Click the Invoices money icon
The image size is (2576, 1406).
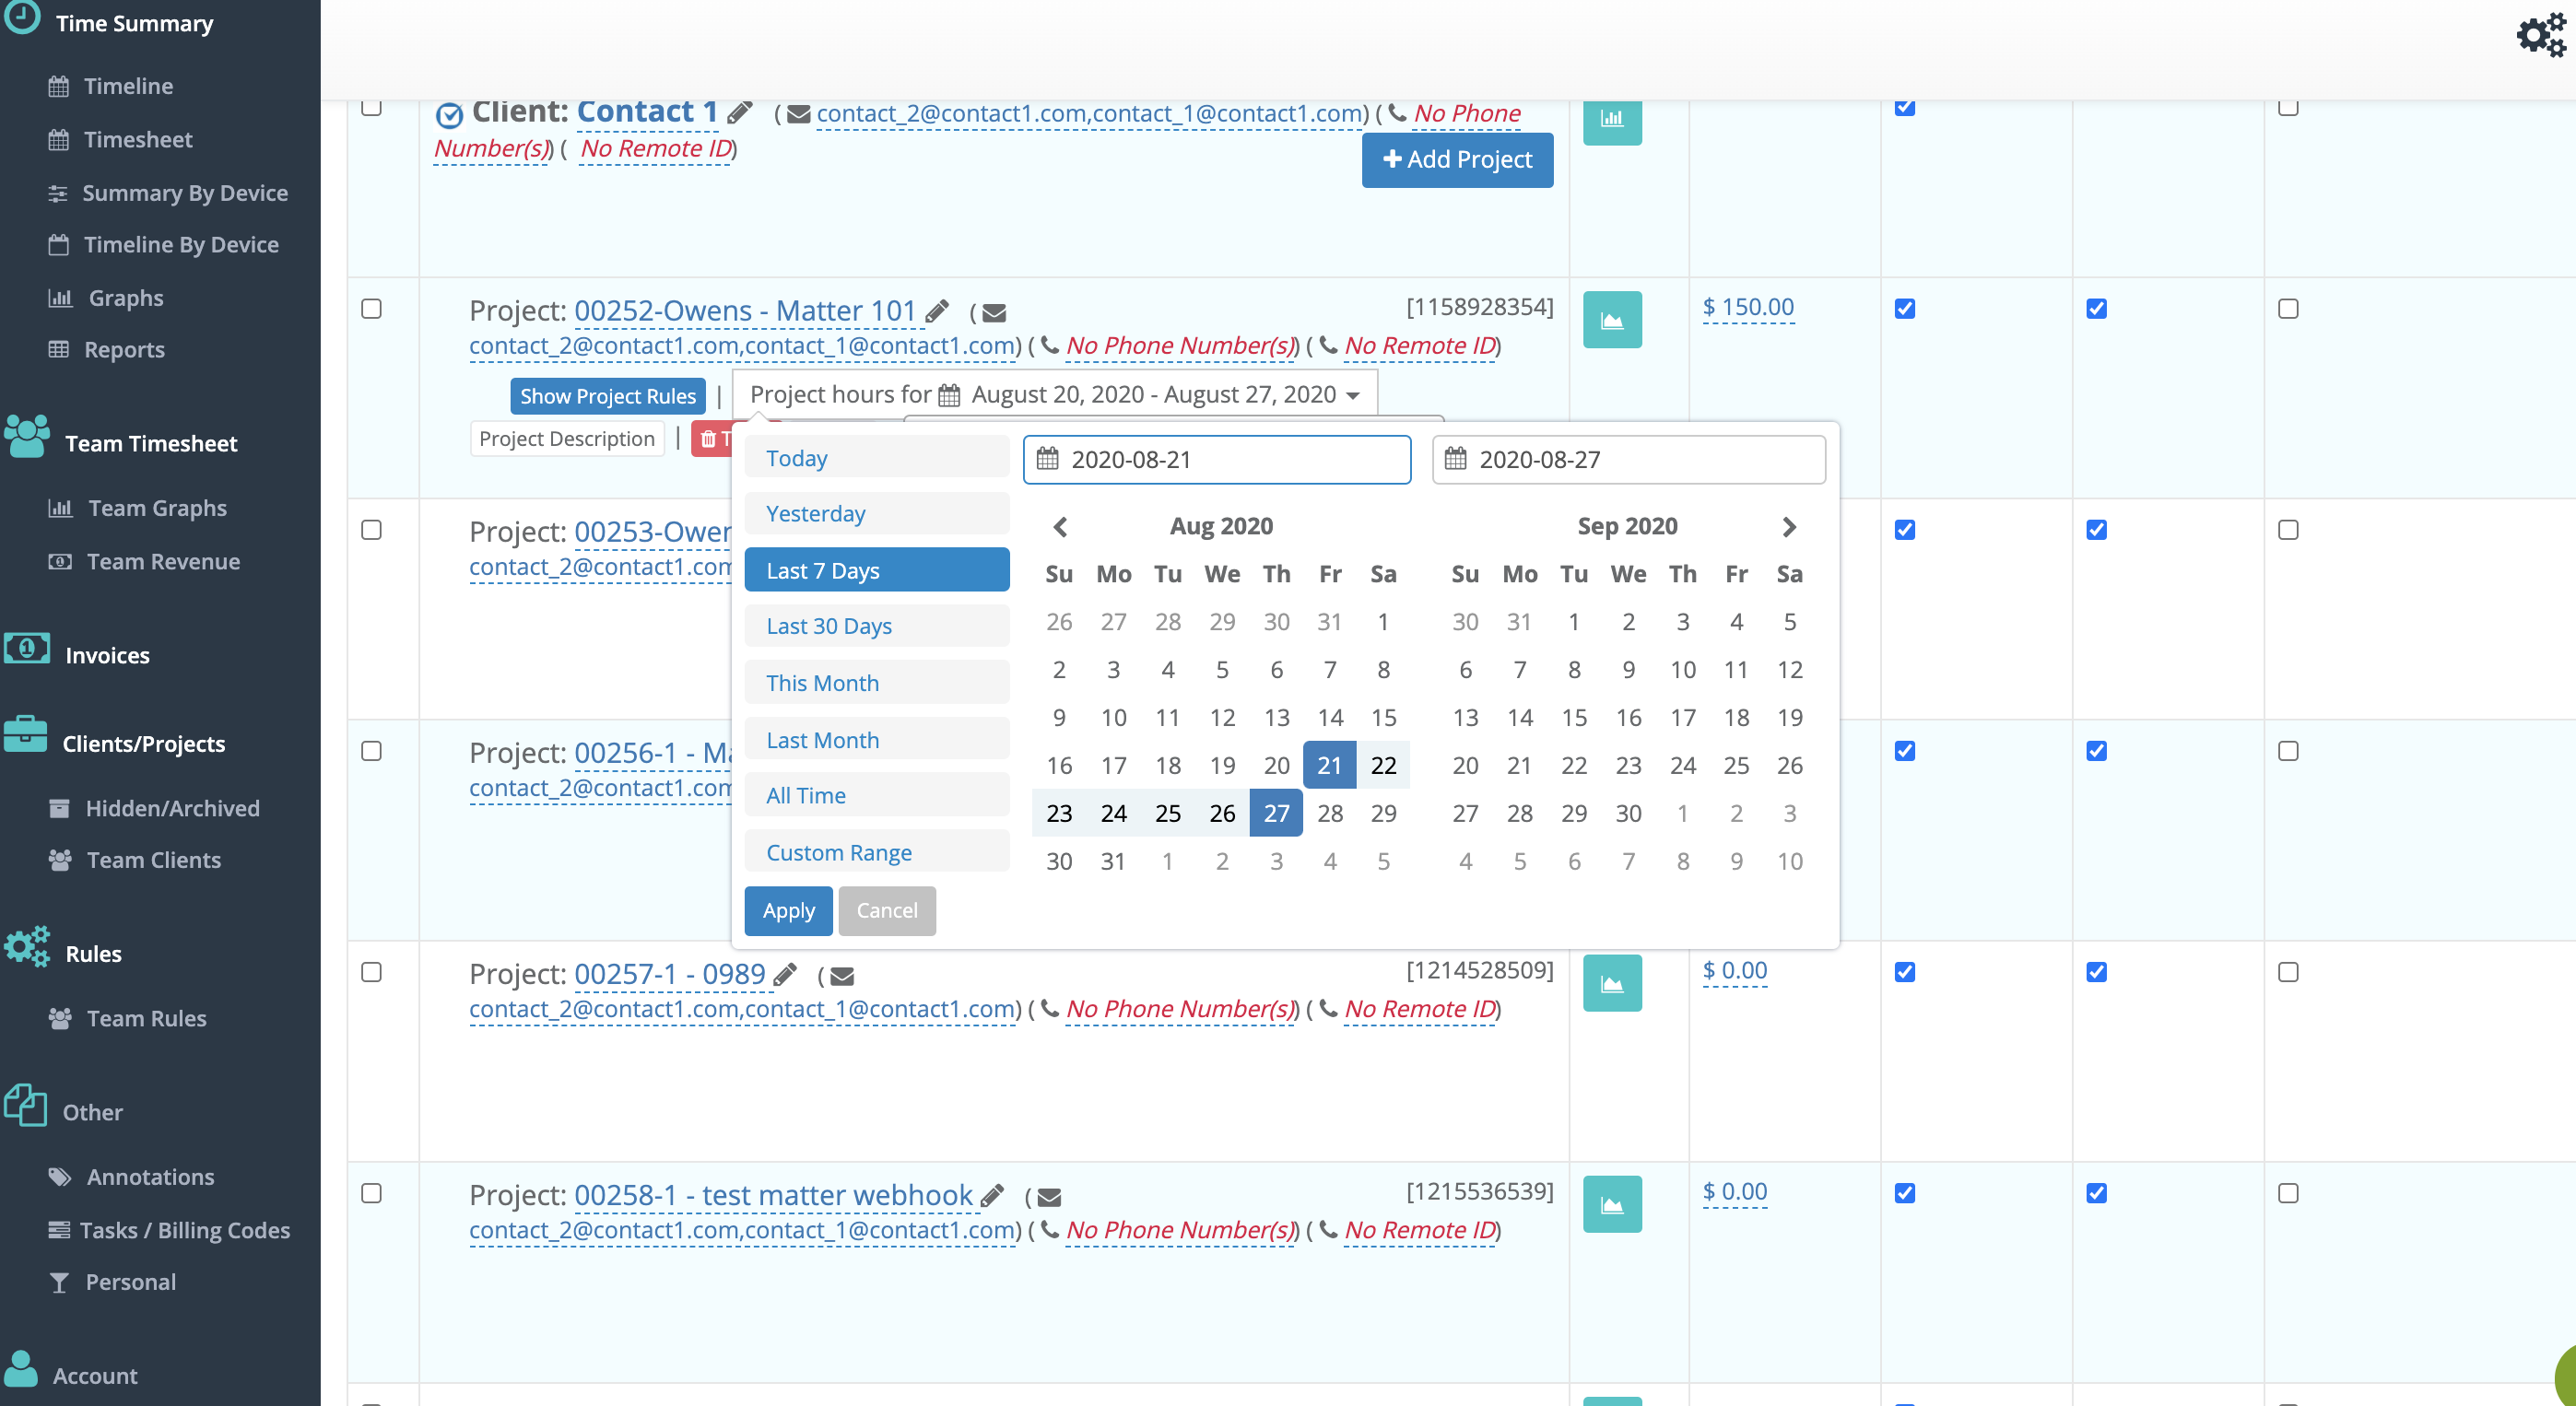pyautogui.click(x=26, y=649)
